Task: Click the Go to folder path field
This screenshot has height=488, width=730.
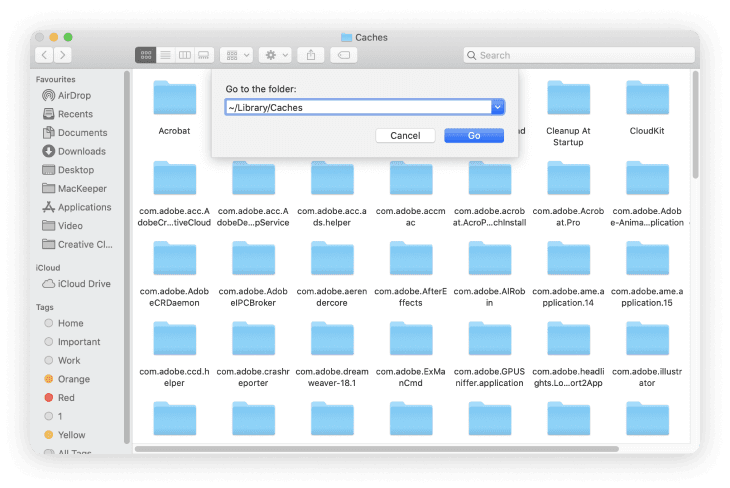Action: [358, 107]
